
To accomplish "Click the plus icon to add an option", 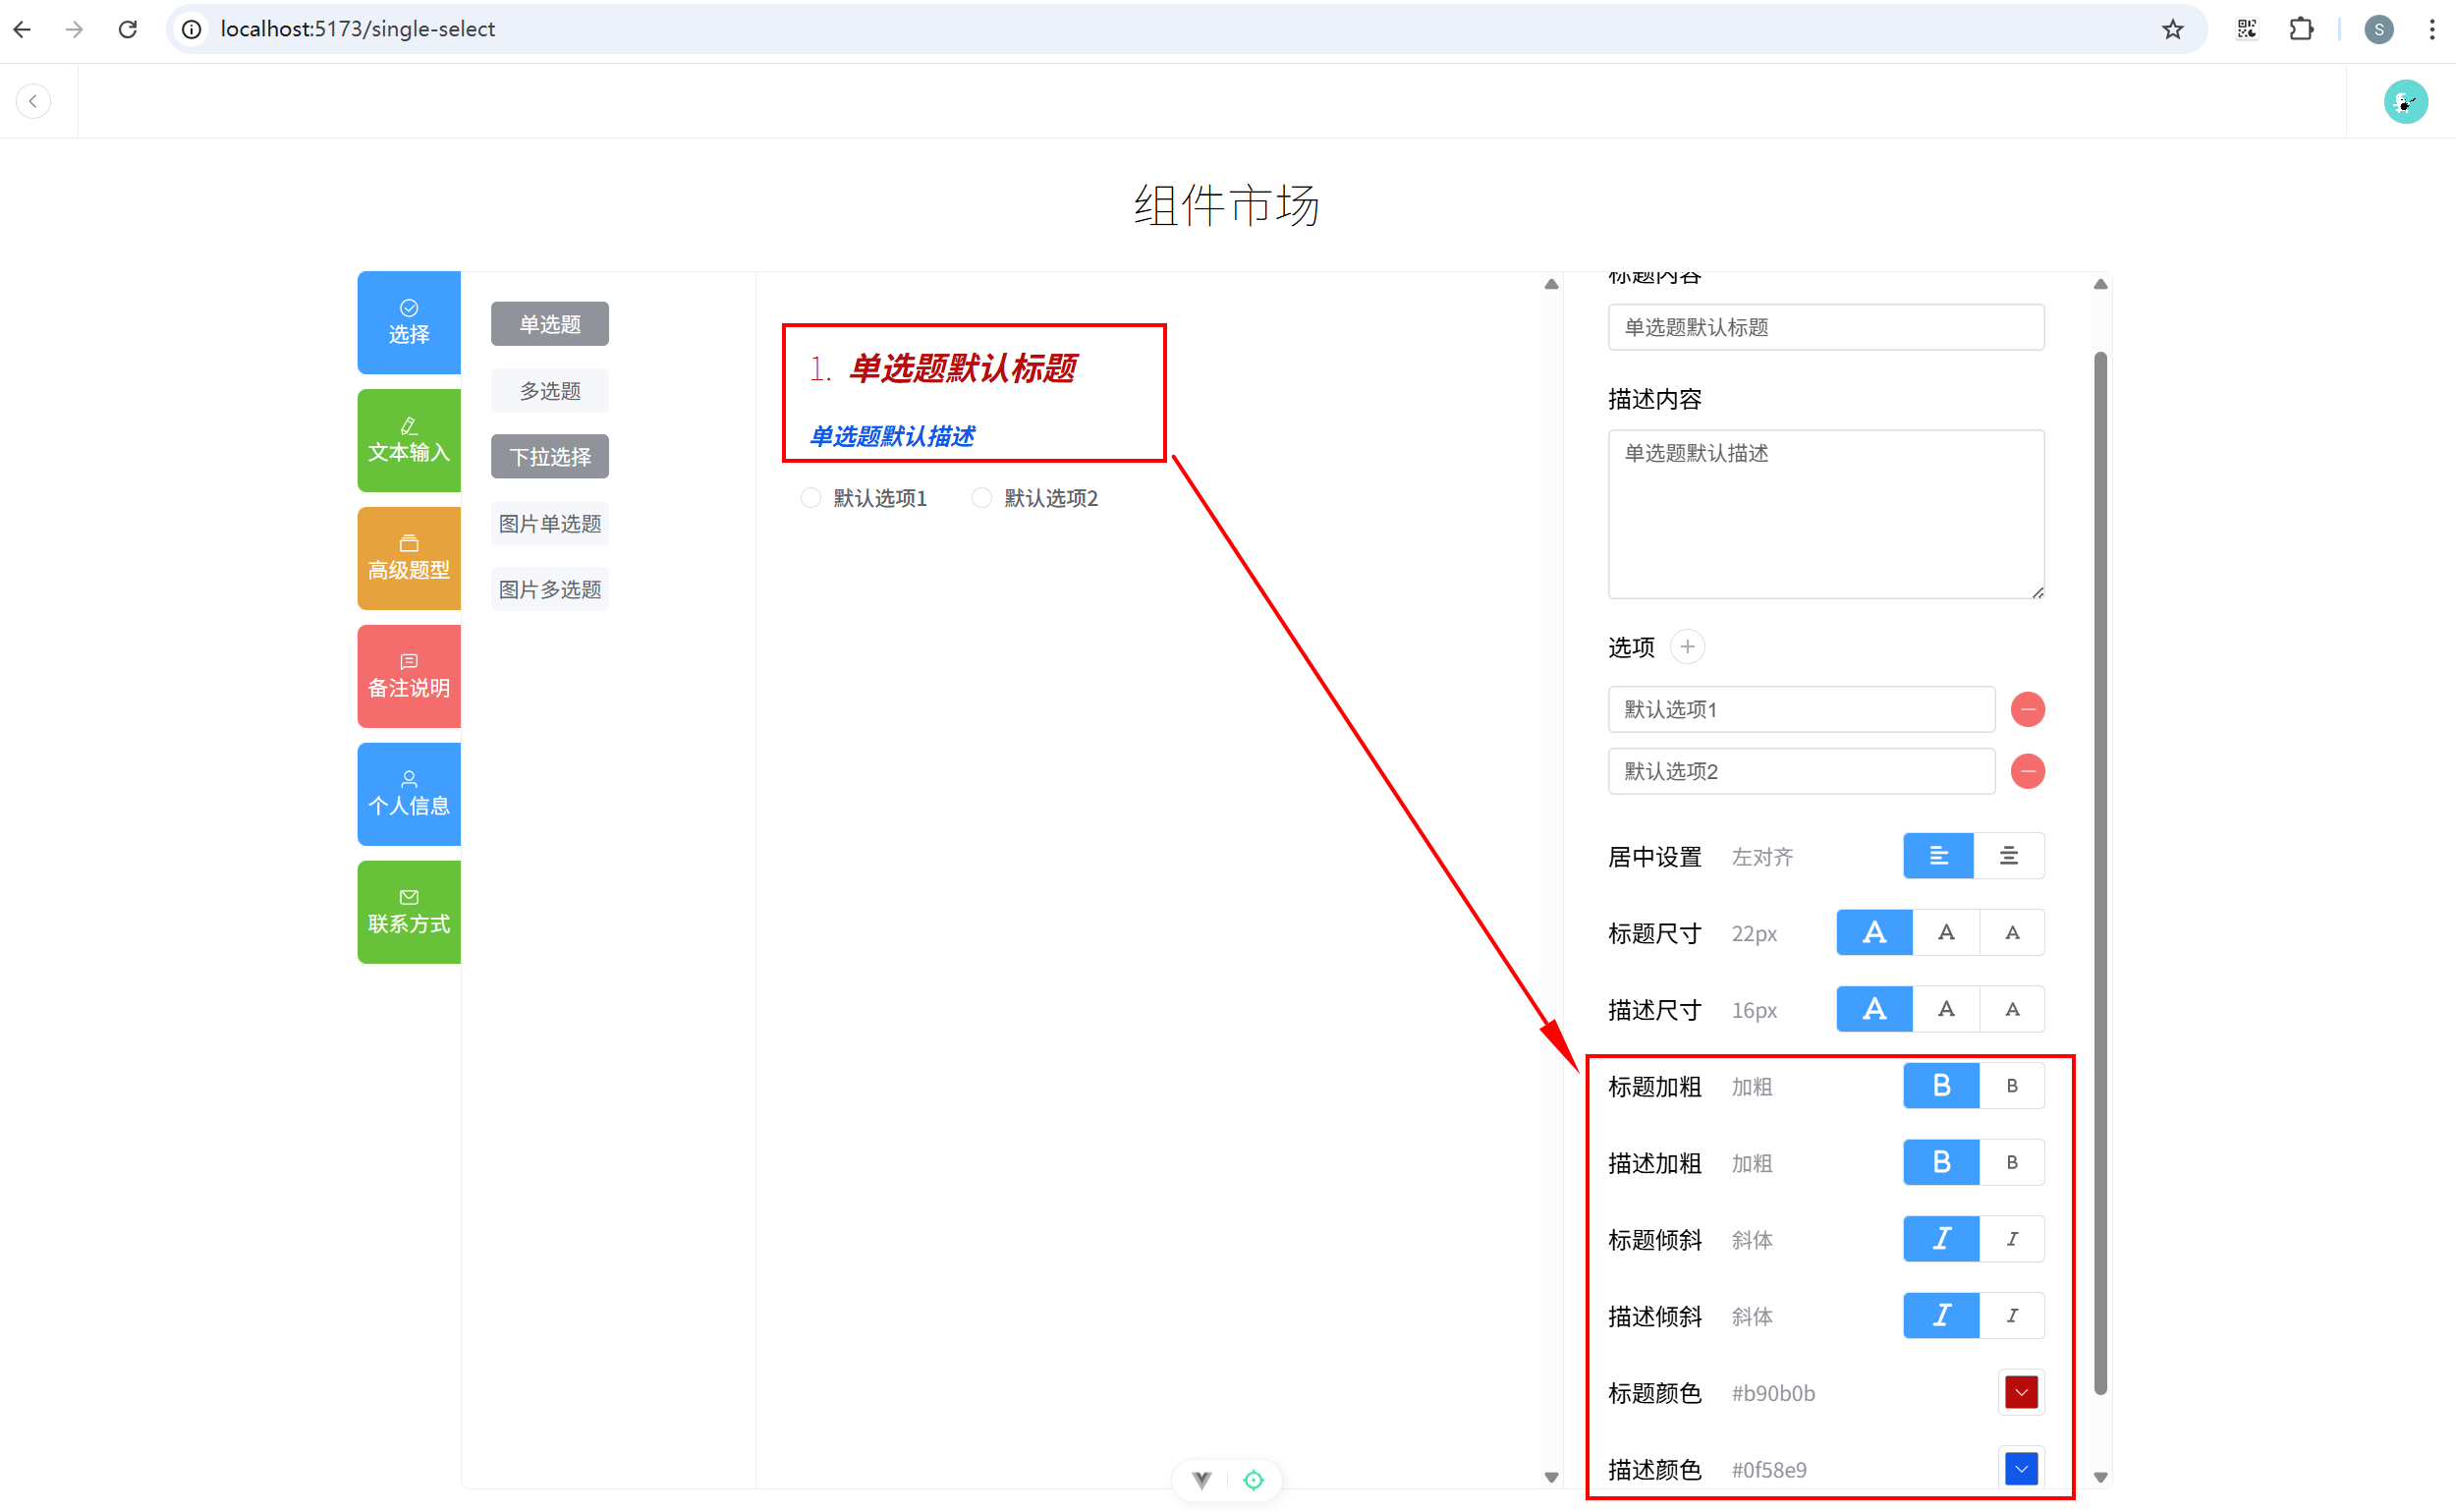I will coord(1687,647).
